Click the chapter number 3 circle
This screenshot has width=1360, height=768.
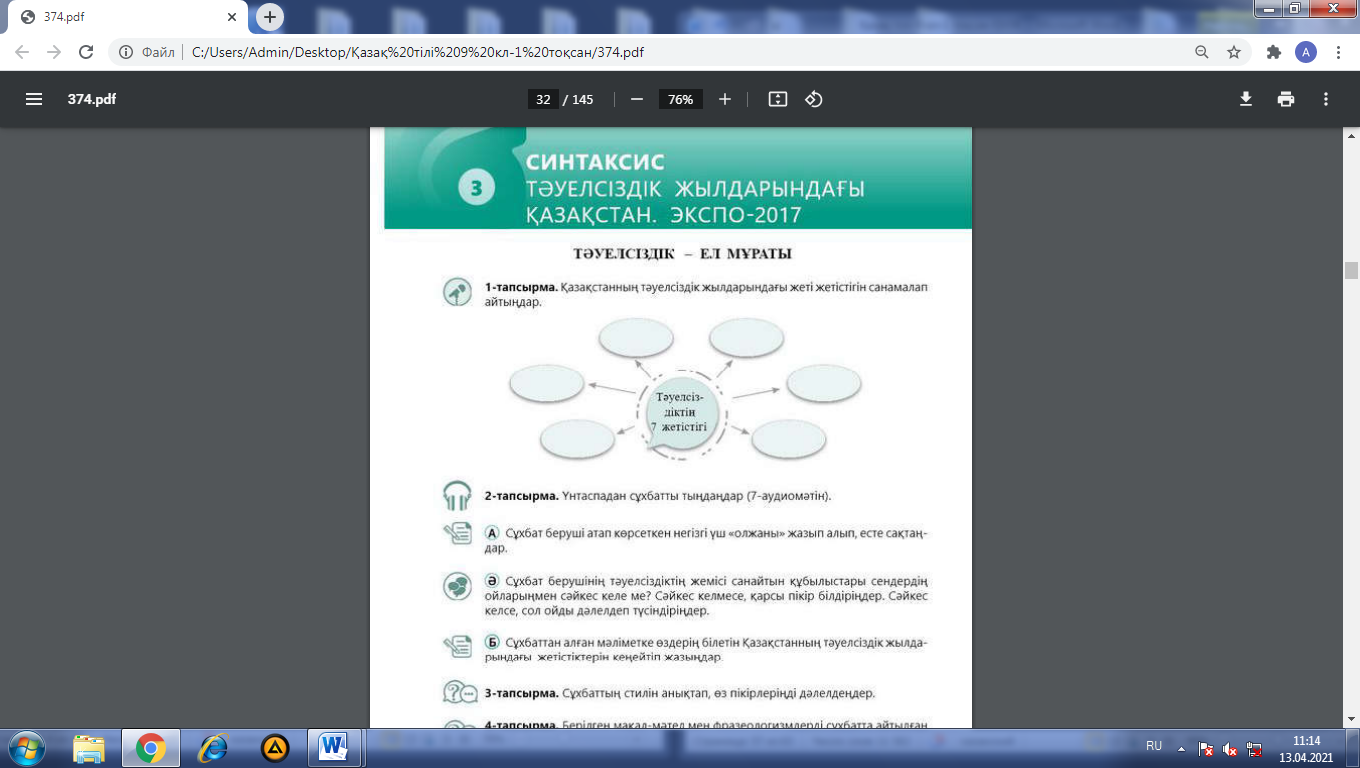(x=477, y=186)
